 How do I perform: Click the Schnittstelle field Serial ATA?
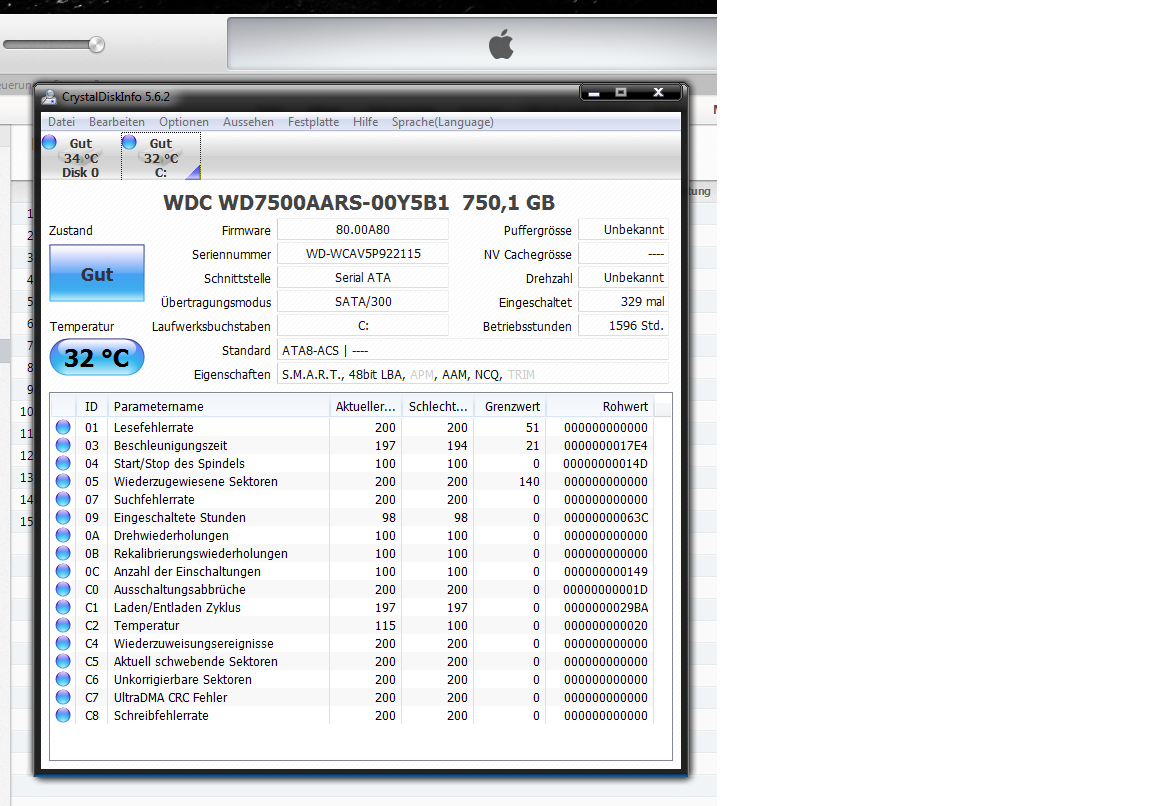point(363,278)
